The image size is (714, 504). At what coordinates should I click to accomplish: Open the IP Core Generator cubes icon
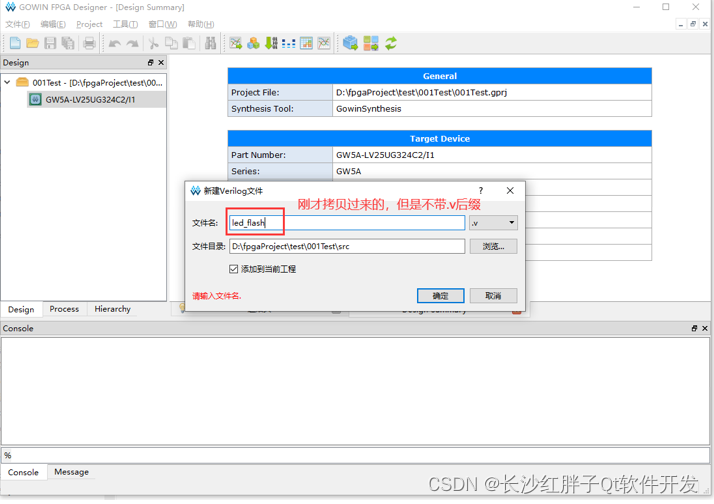point(253,43)
